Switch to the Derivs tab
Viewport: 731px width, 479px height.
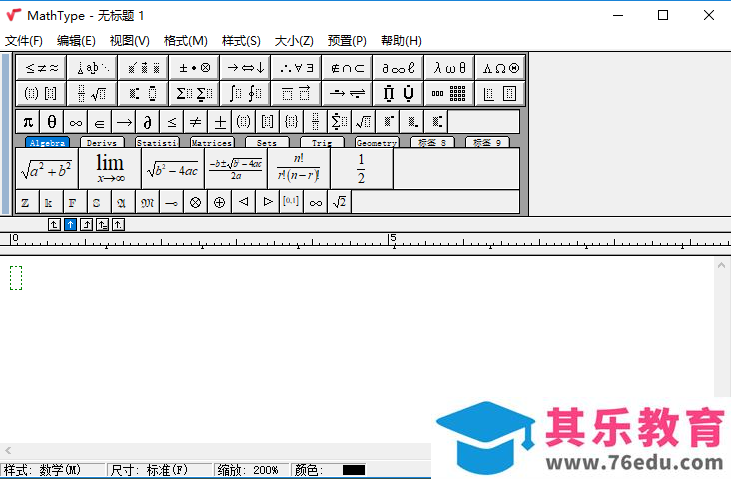(x=102, y=143)
